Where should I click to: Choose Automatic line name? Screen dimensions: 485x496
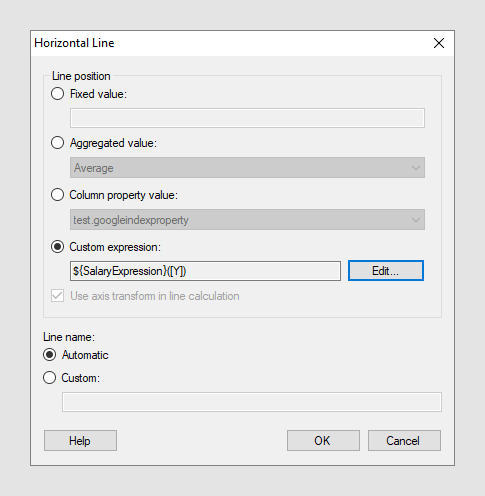[49, 355]
